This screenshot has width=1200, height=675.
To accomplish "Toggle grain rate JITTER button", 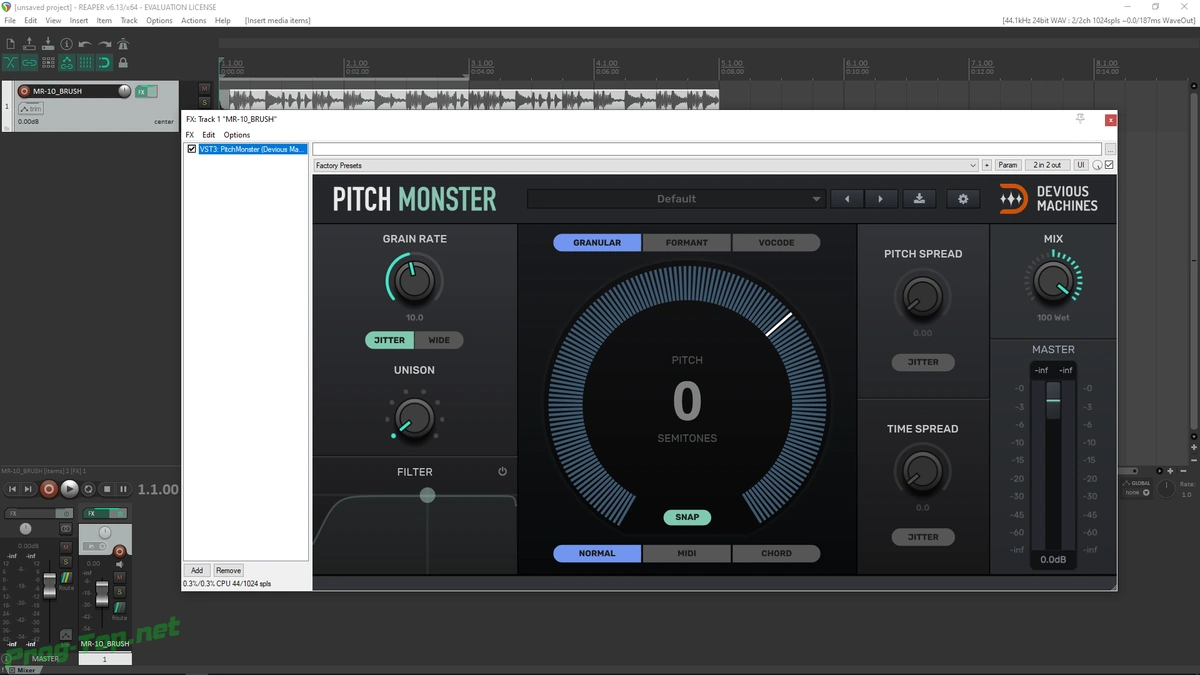I will click(390, 340).
